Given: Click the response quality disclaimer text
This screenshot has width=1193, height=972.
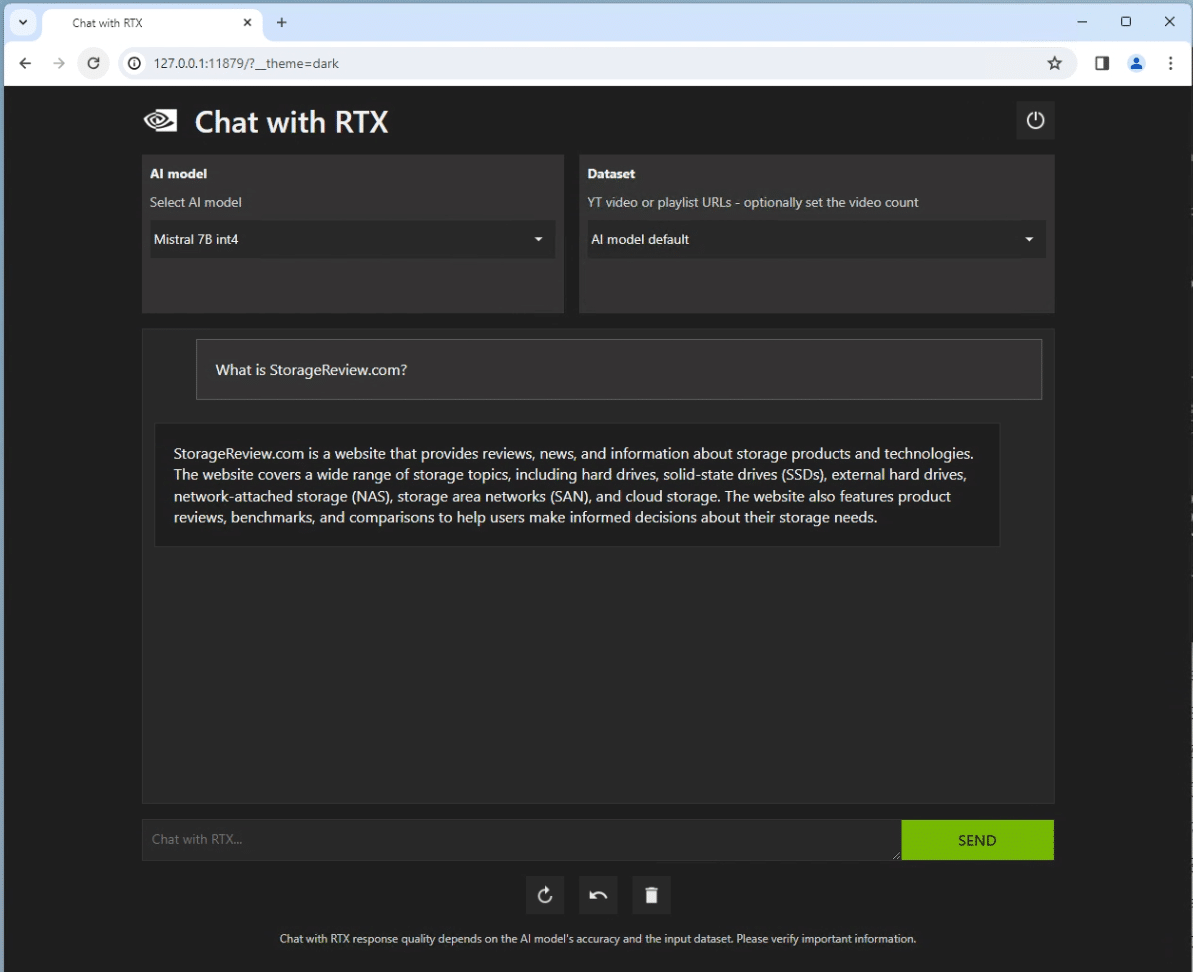Looking at the screenshot, I should pos(597,939).
